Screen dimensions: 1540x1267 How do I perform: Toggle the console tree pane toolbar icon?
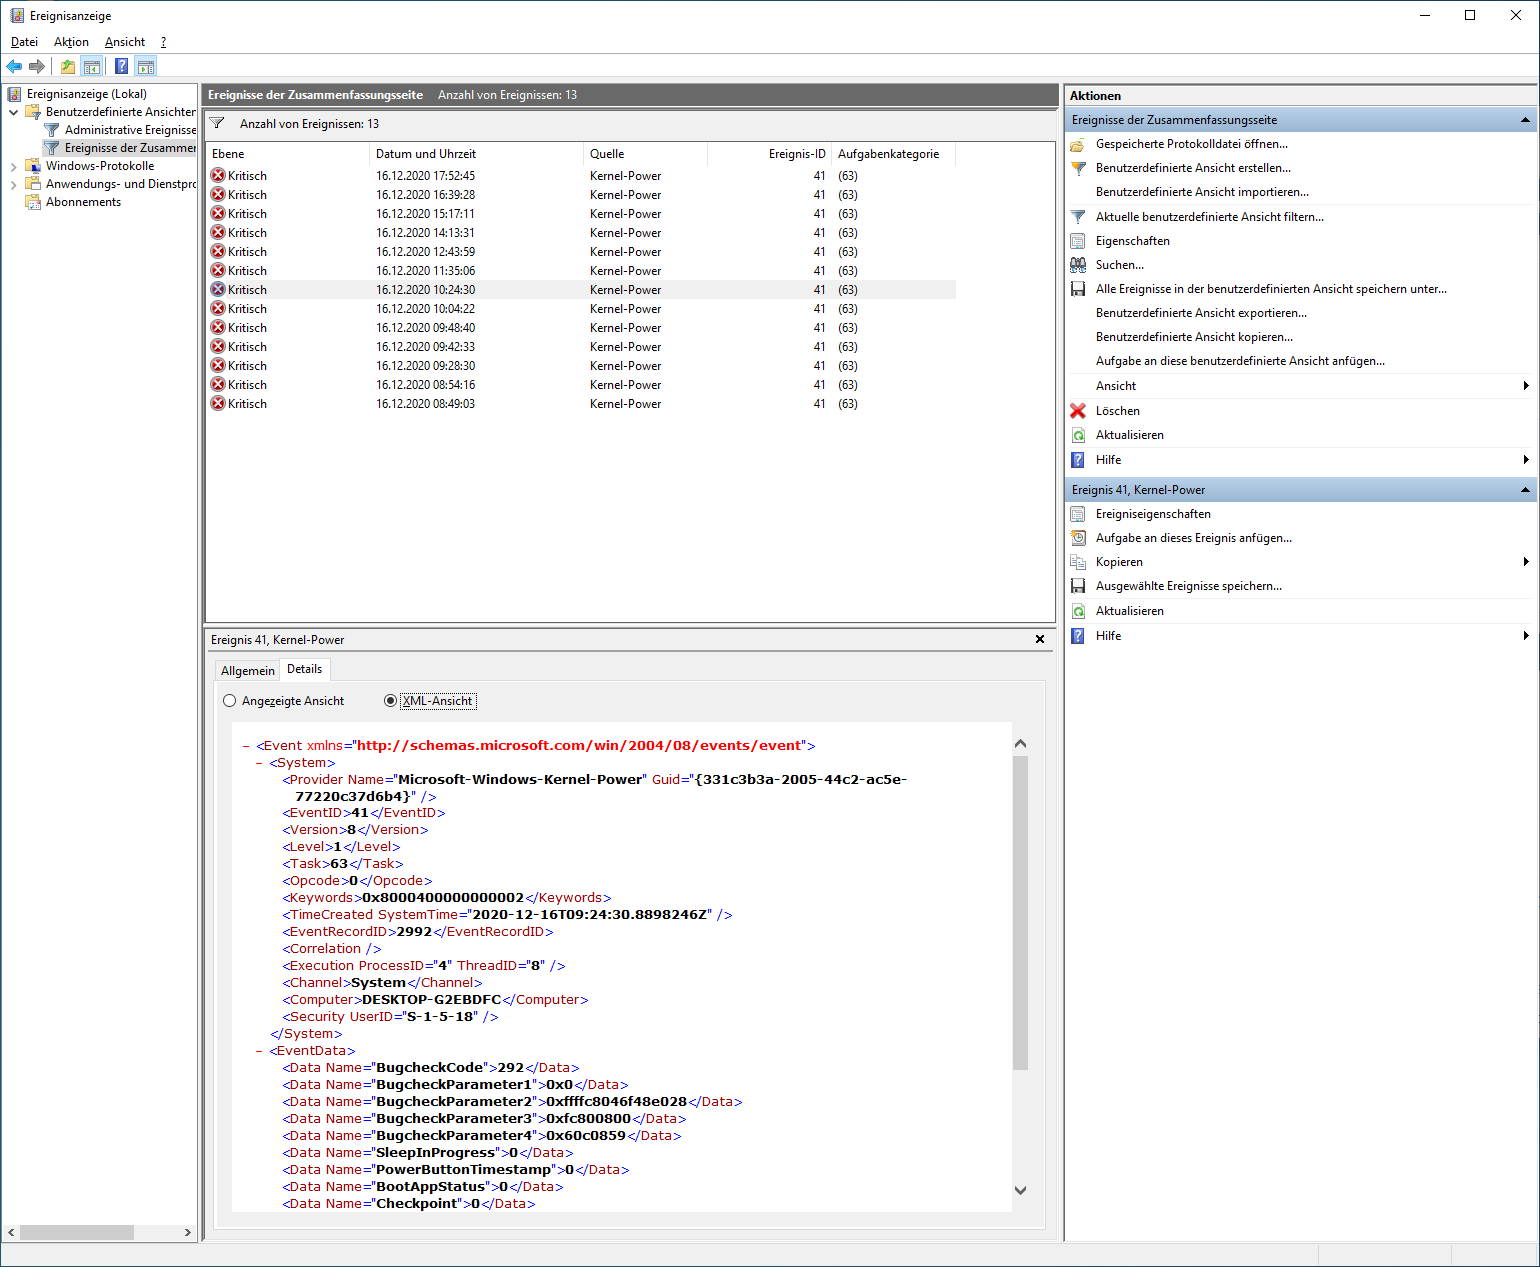[92, 67]
